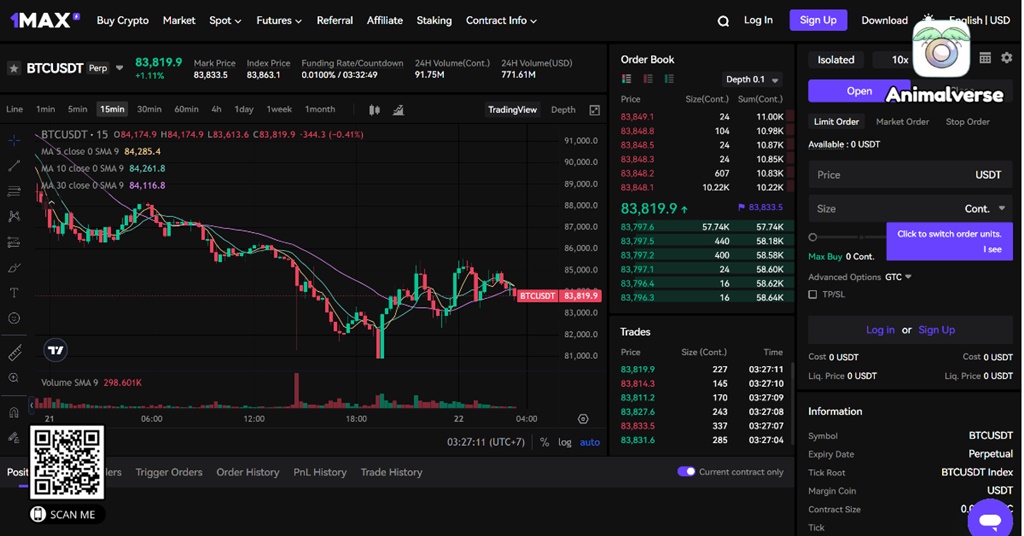This screenshot has width=1024, height=536.
Task: Switch to Stop Order tab
Action: point(967,121)
